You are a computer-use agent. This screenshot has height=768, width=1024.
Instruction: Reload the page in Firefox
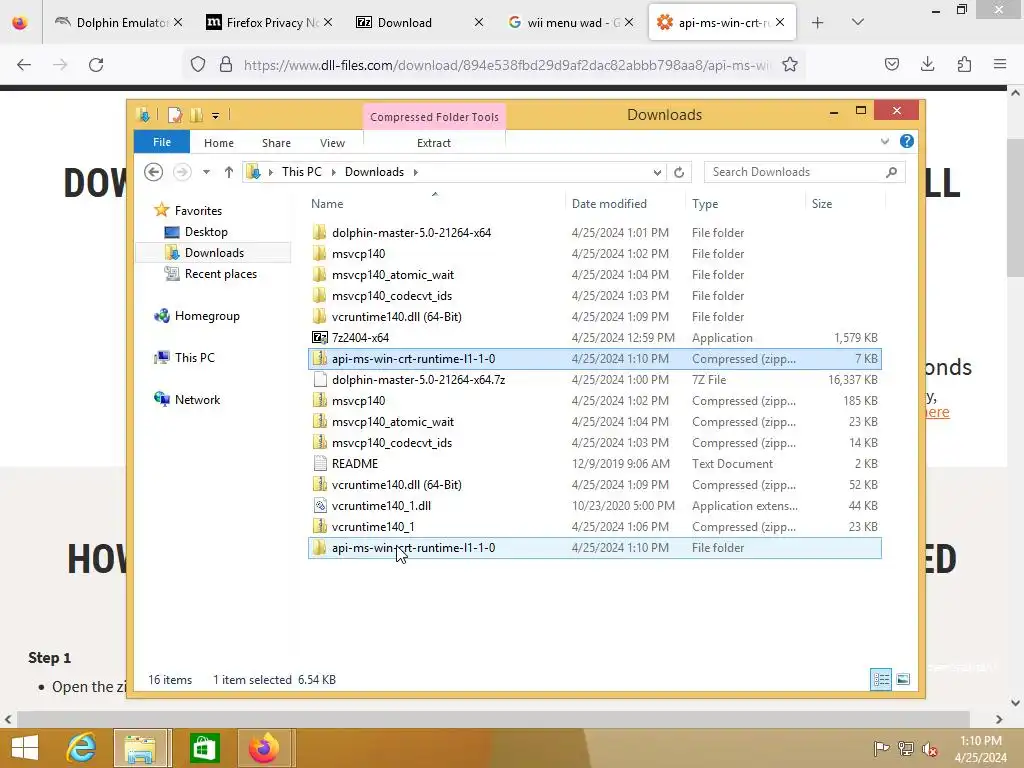coord(96,65)
